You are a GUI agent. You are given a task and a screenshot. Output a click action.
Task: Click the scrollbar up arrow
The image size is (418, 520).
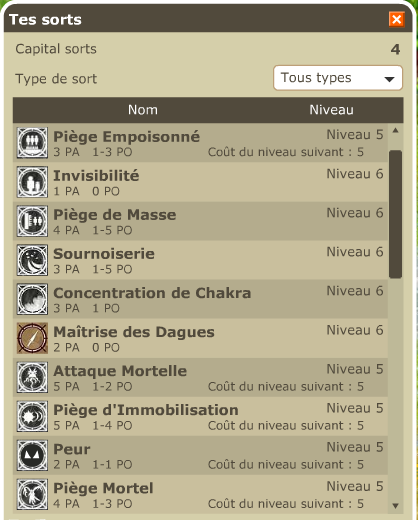point(396,131)
